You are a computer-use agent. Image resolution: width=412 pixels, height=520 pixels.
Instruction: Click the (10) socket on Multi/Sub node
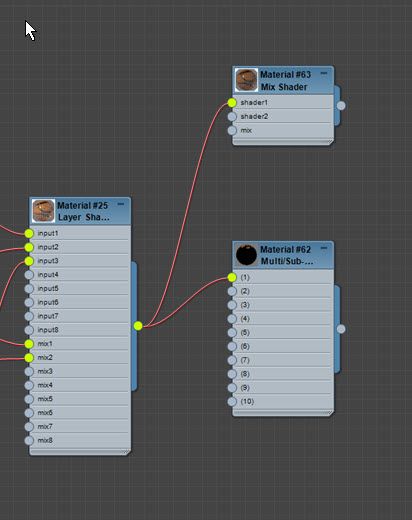point(232,402)
